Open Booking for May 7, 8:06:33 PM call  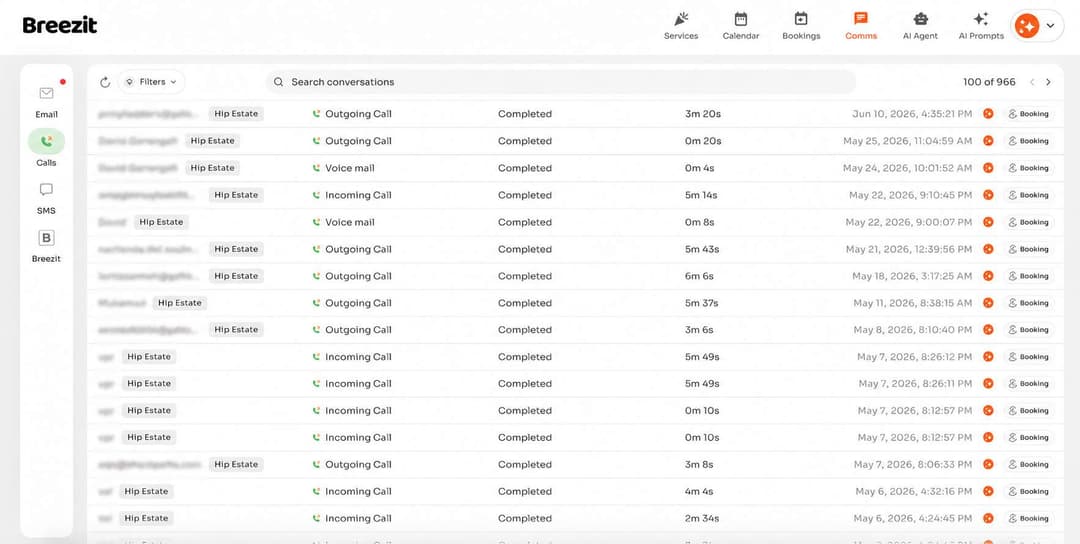point(1028,465)
